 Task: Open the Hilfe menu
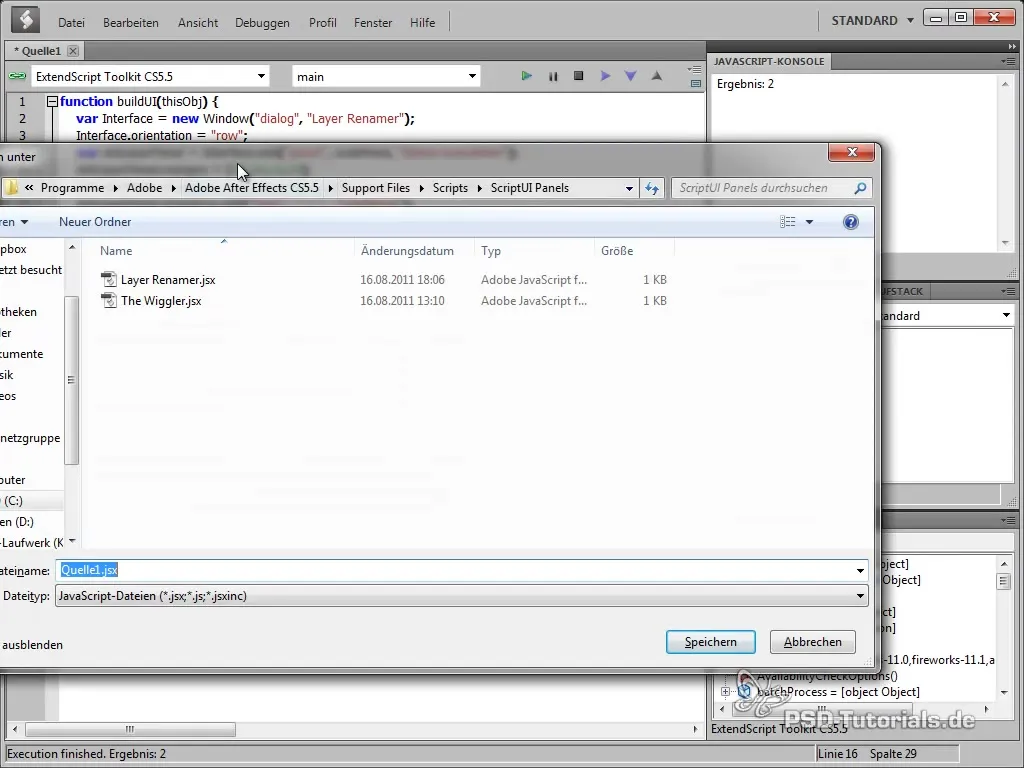coord(423,22)
